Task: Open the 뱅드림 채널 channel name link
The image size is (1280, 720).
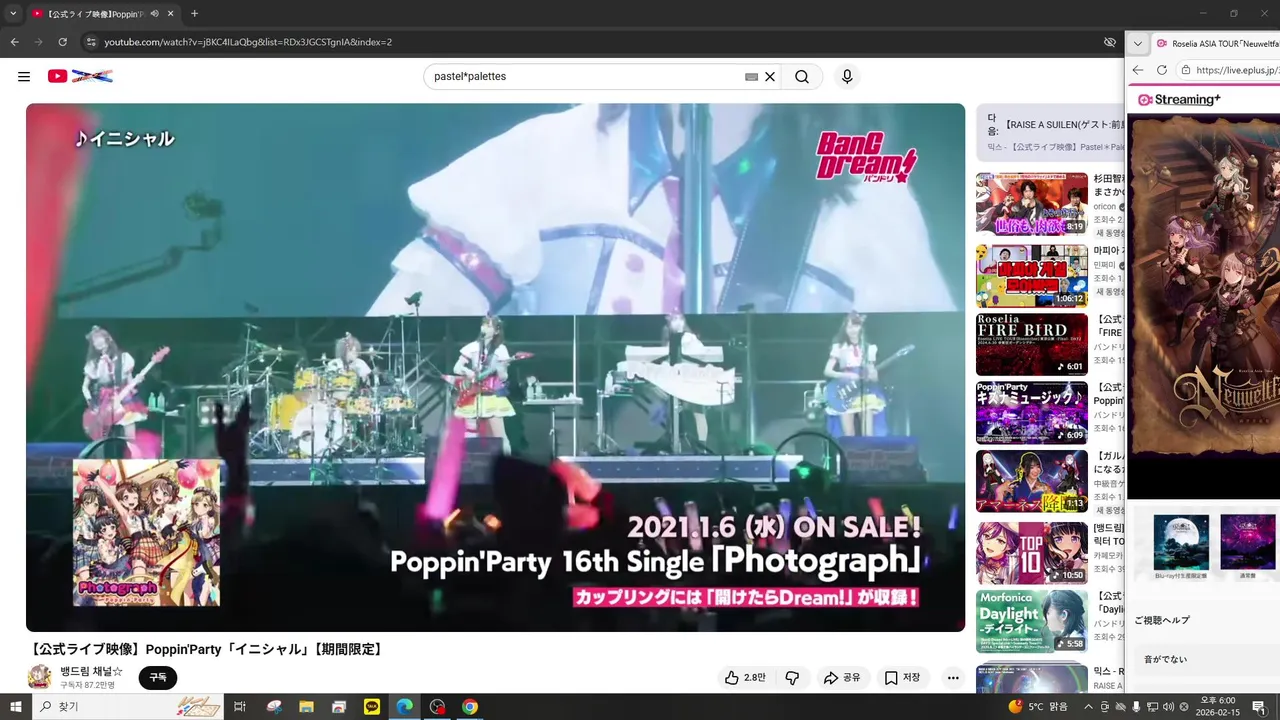Action: click(91, 671)
